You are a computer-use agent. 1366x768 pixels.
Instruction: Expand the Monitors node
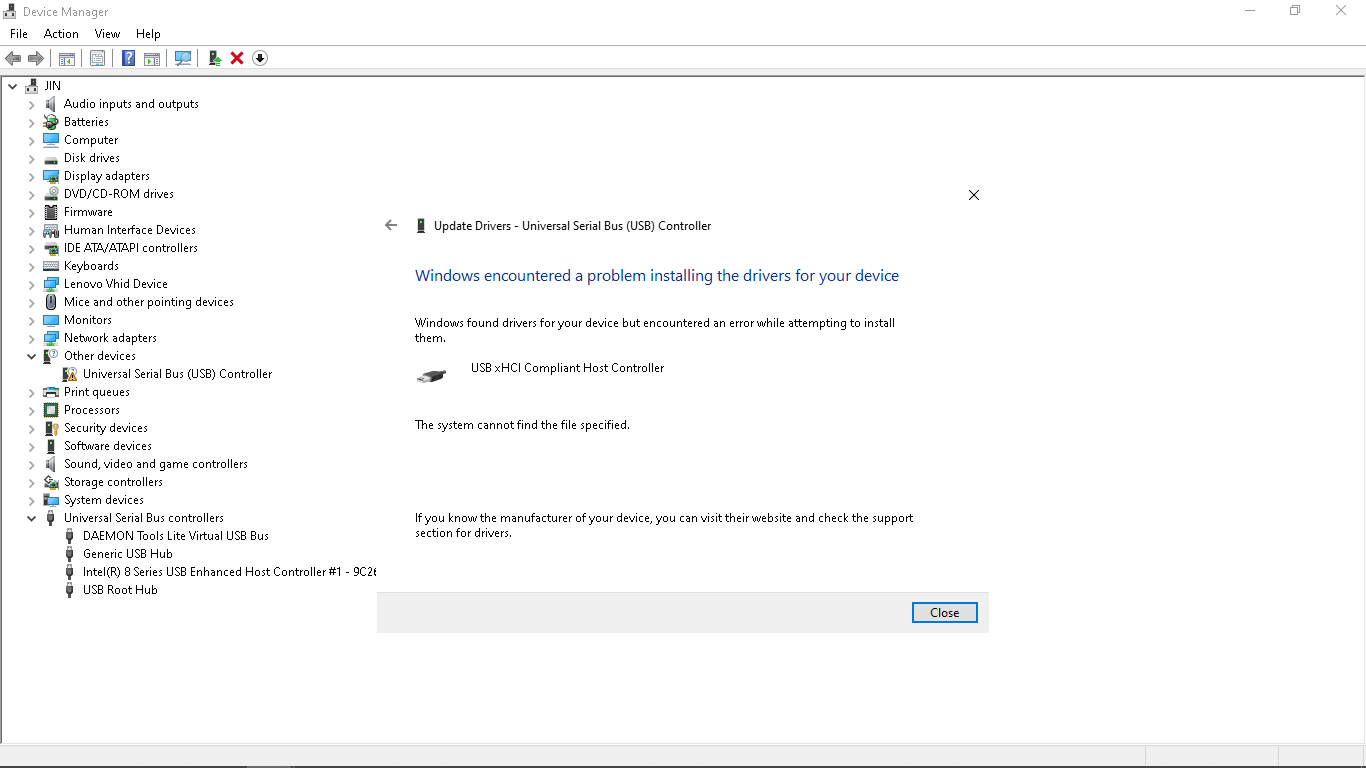point(32,320)
